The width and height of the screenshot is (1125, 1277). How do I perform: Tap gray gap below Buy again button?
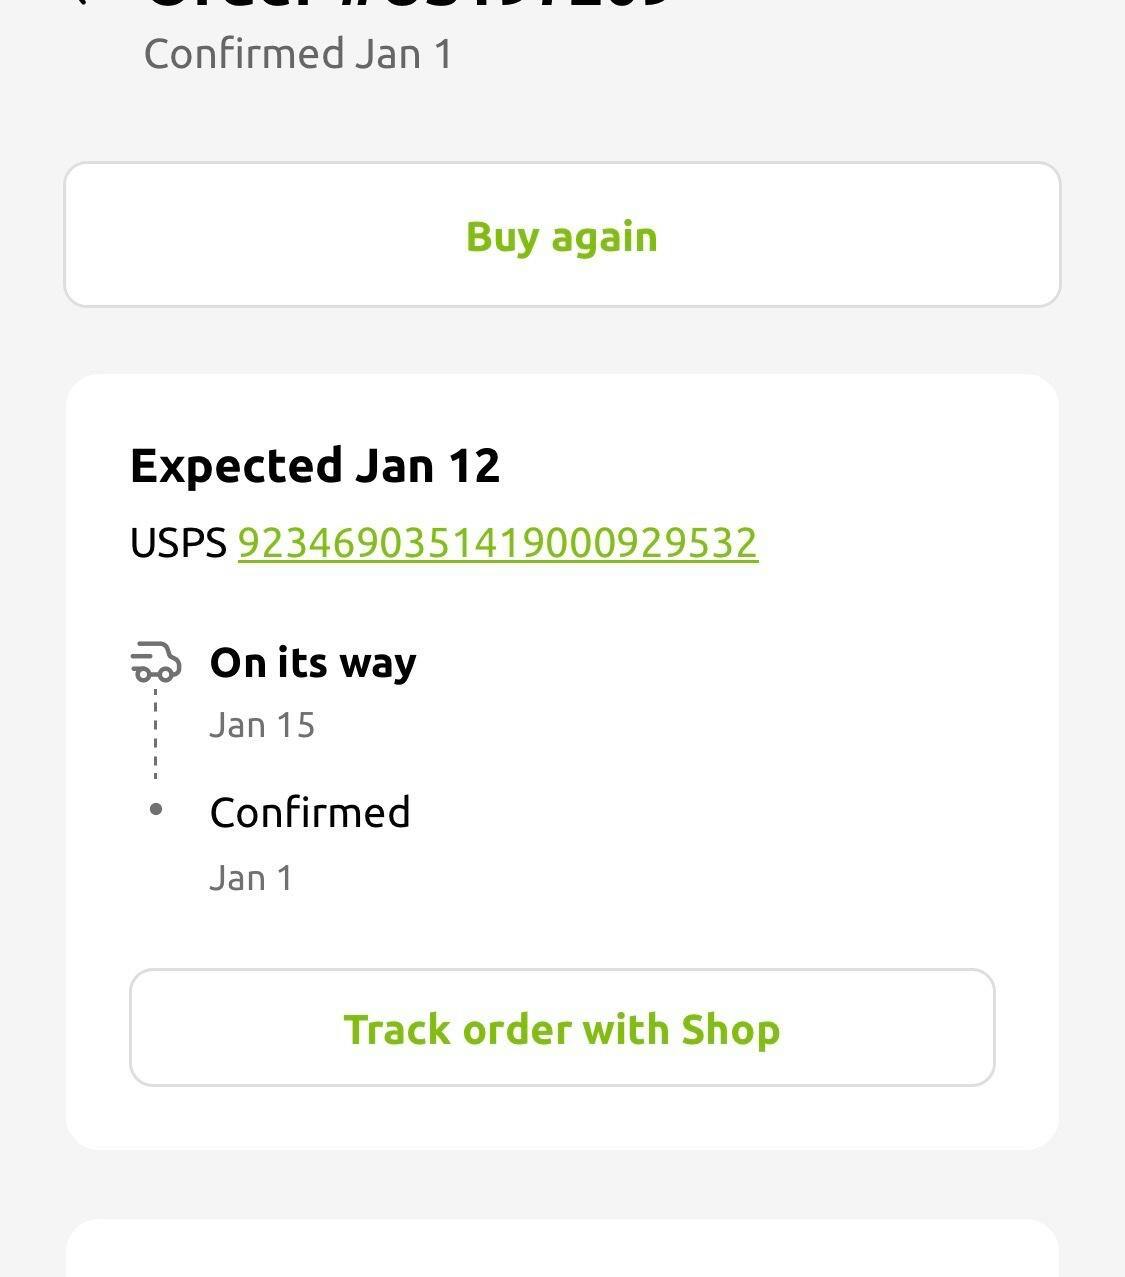tap(562, 340)
